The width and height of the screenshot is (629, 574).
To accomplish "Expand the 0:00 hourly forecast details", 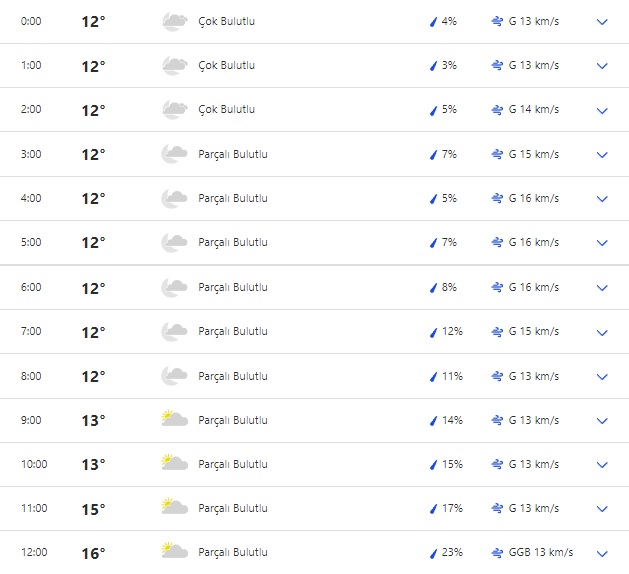I will (602, 22).
